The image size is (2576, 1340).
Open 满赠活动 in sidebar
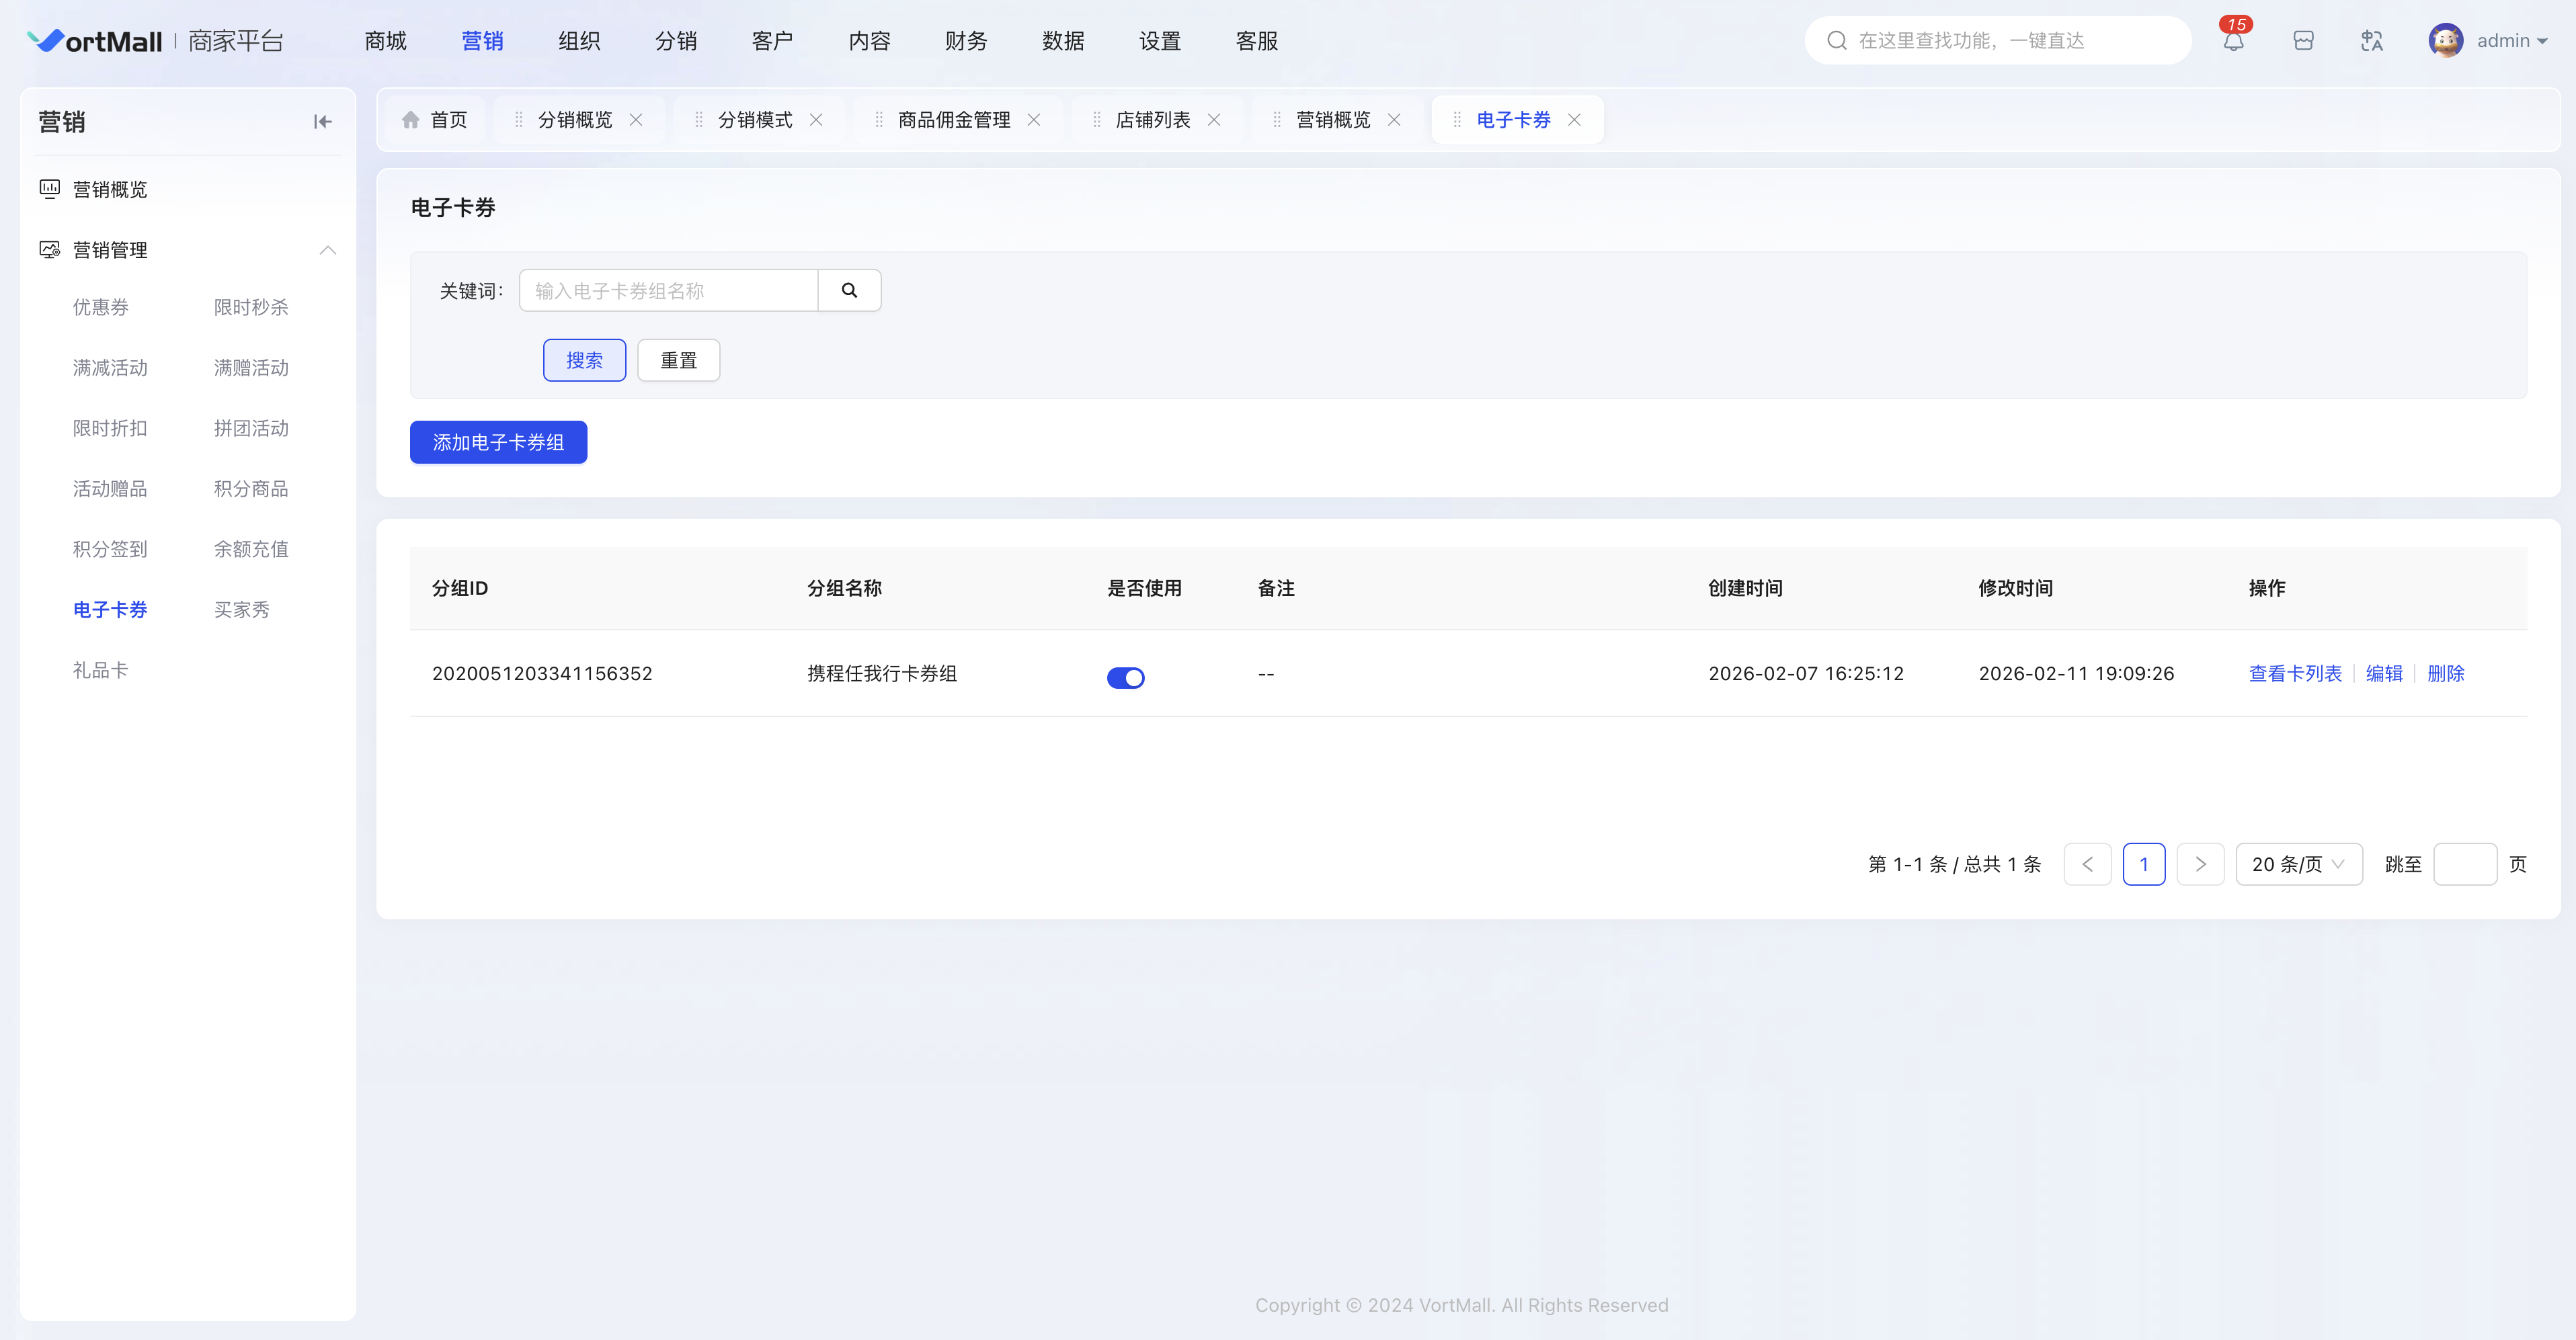point(251,368)
